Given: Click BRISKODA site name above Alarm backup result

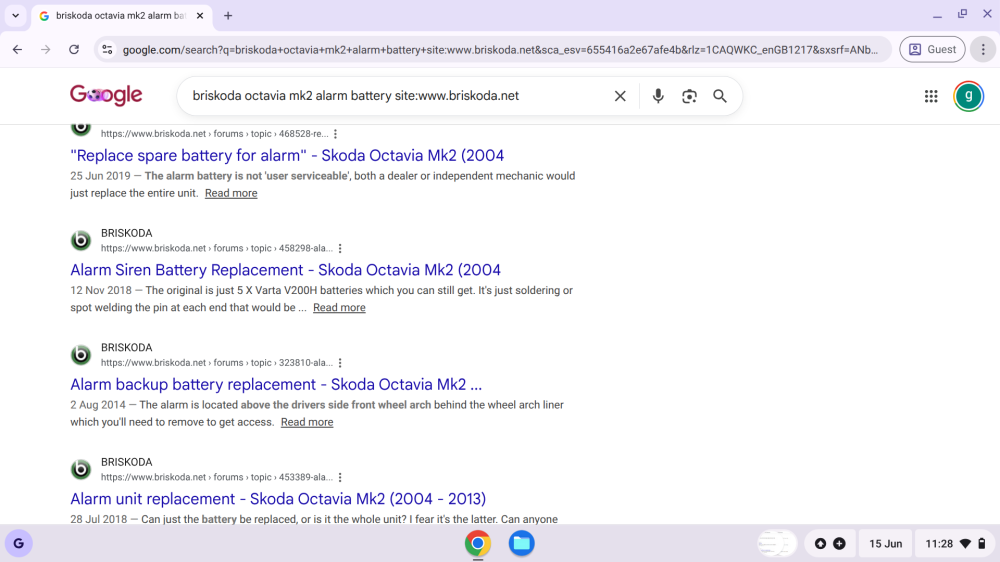Looking at the screenshot, I should (x=126, y=348).
